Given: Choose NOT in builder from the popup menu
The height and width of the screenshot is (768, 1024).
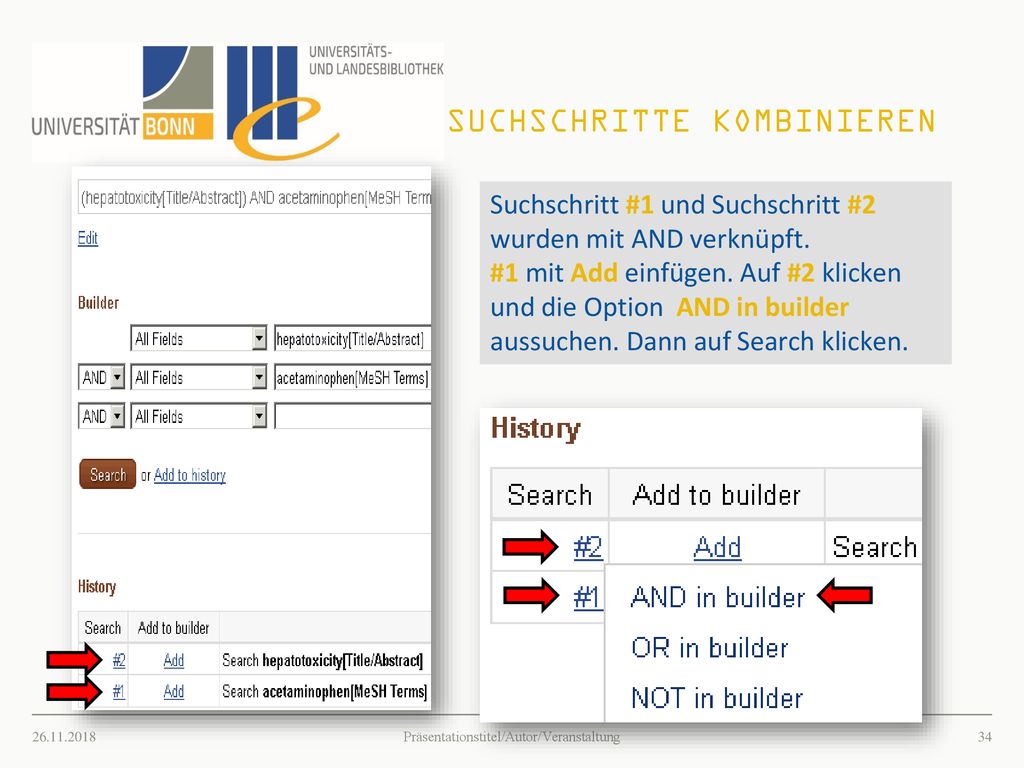Looking at the screenshot, I should (717, 698).
